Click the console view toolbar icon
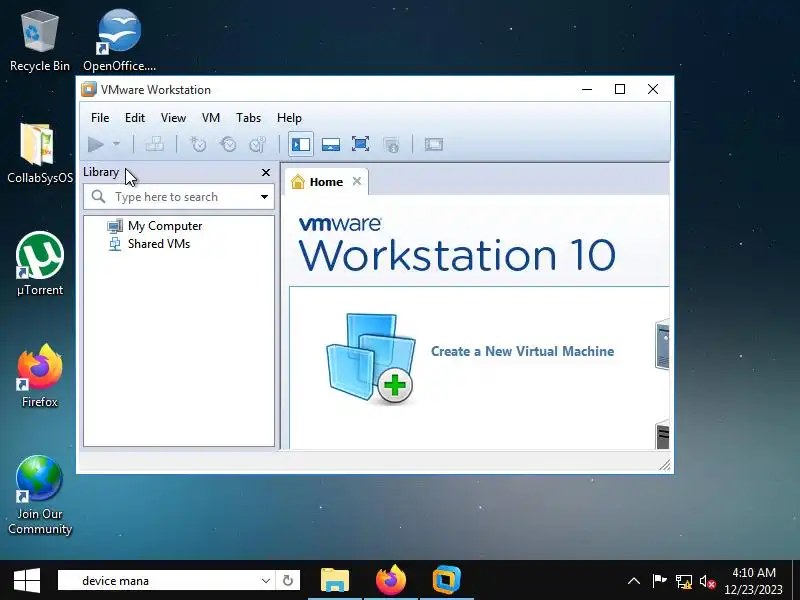 coord(434,144)
